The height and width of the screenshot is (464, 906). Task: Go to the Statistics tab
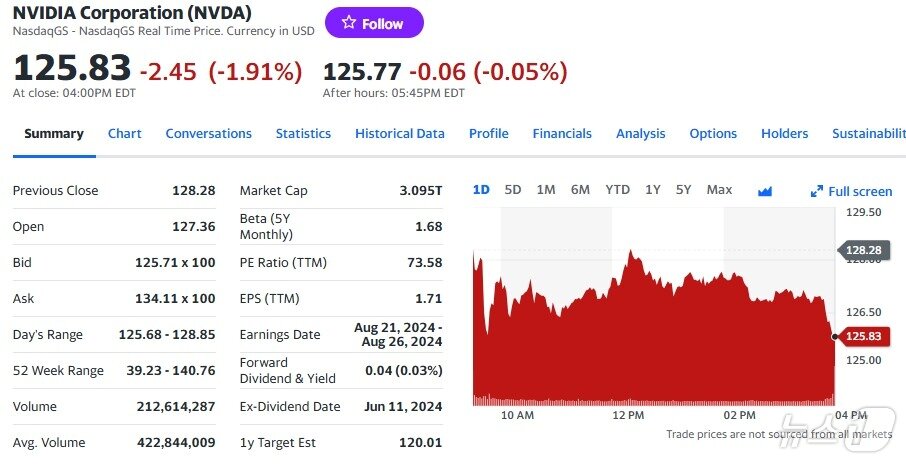coord(303,134)
